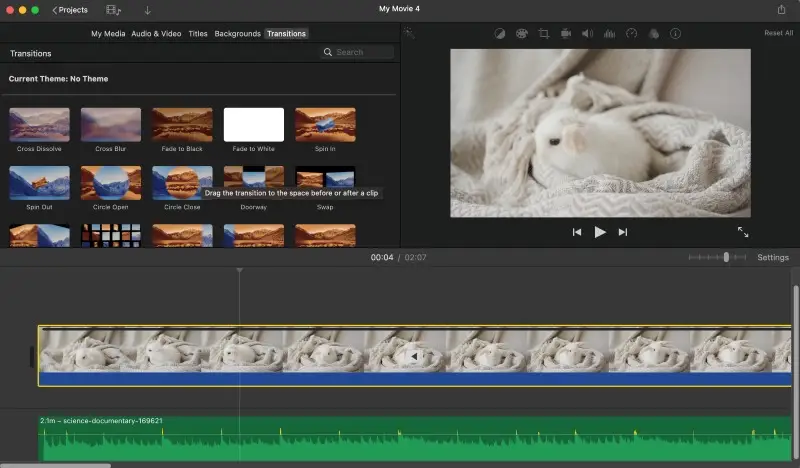Image resolution: width=800 pixels, height=468 pixels.
Task: Open the Stabilization camera tool
Action: 566,33
